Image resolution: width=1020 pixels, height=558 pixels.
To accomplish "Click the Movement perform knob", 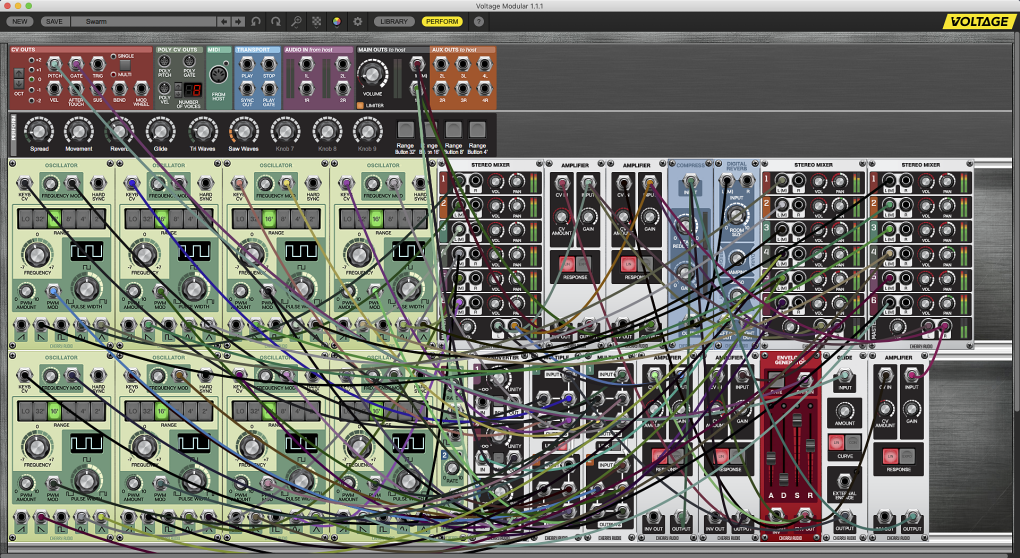I will pyautogui.click(x=79, y=131).
